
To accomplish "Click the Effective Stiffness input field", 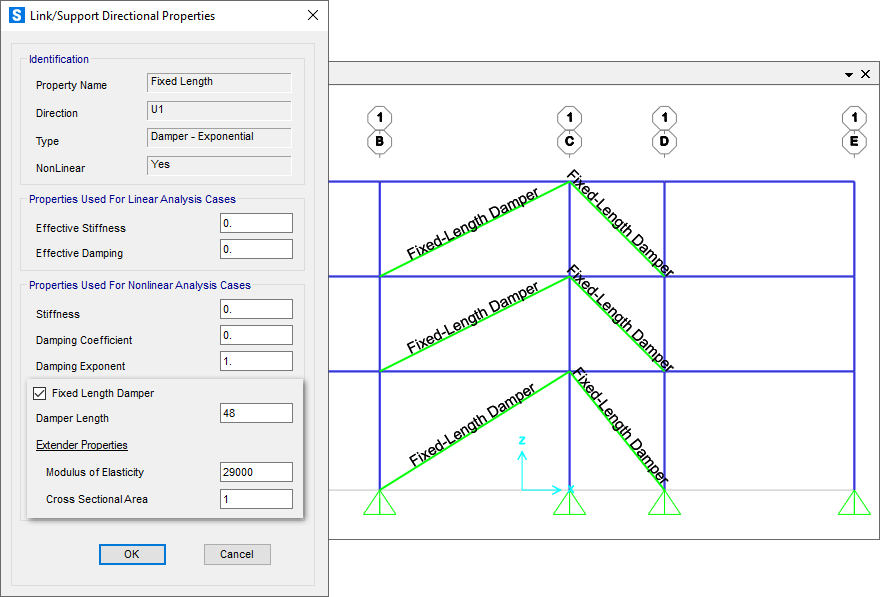I will pyautogui.click(x=255, y=223).
